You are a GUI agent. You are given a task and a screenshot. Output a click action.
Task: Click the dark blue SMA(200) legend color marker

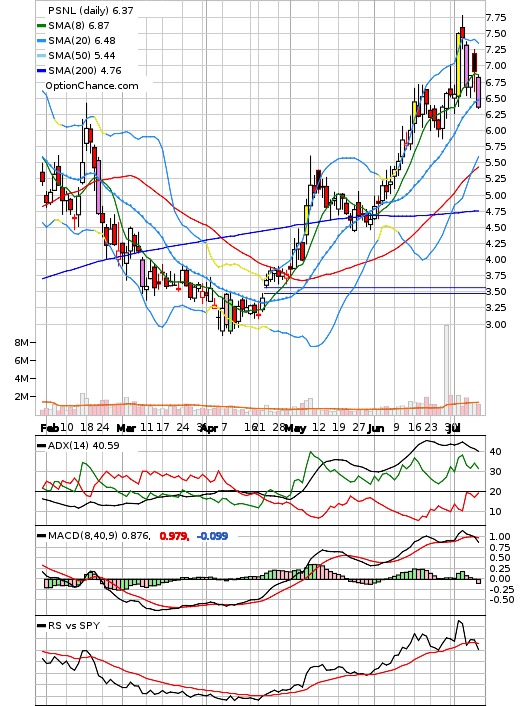coord(41,71)
